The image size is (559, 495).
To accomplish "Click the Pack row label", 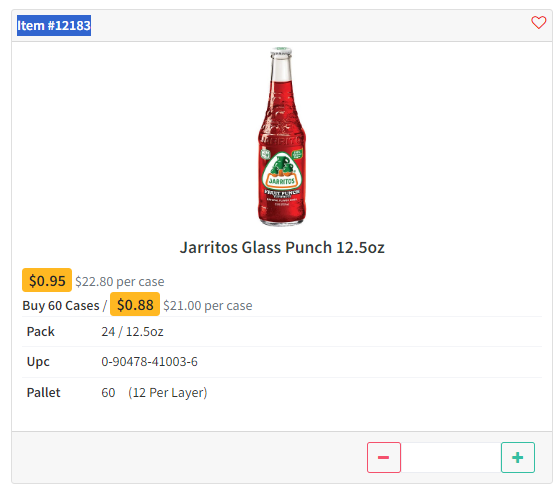I will (x=41, y=332).
